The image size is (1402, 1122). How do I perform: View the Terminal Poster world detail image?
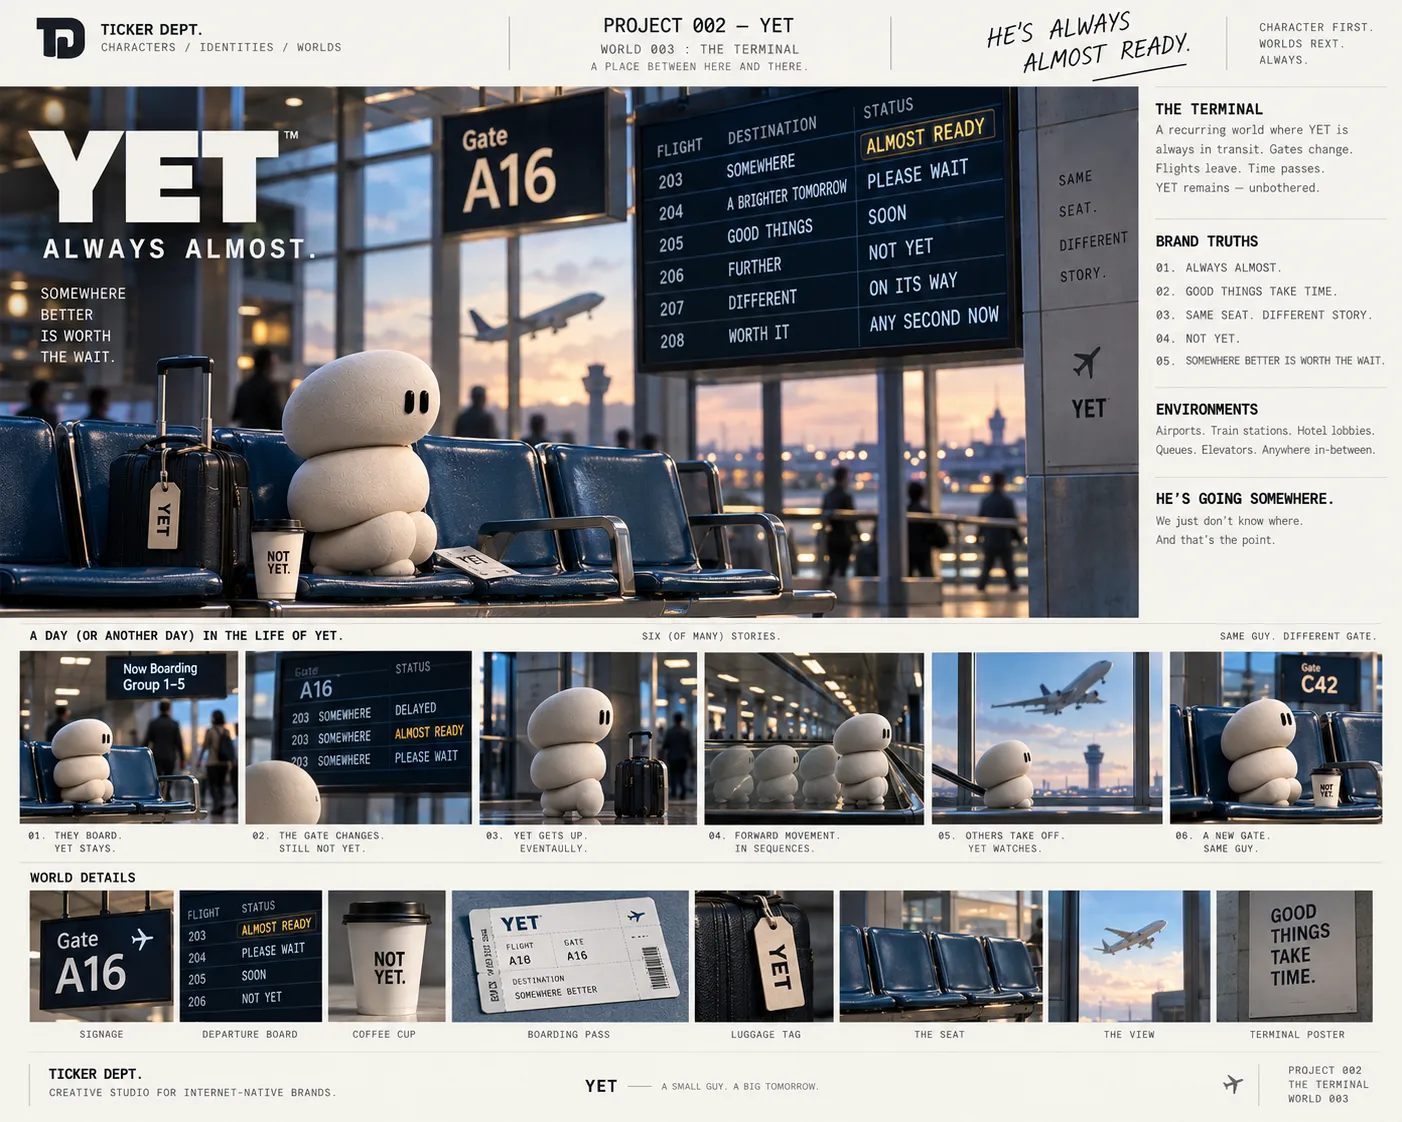[1294, 956]
